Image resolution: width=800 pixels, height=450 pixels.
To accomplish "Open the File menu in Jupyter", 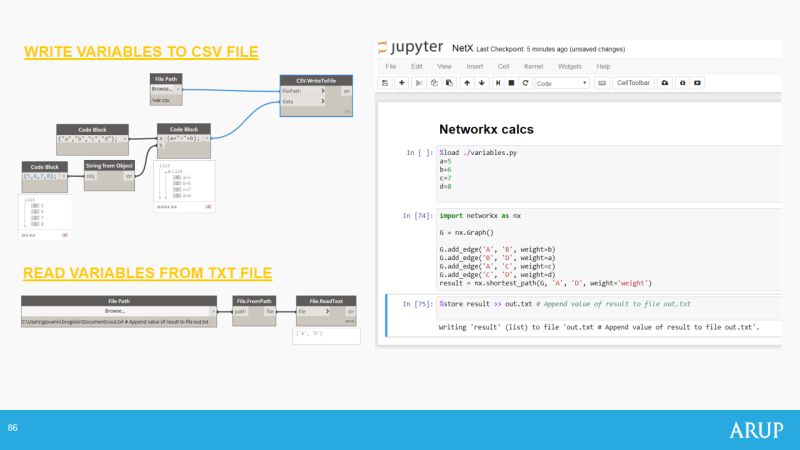I will point(391,66).
